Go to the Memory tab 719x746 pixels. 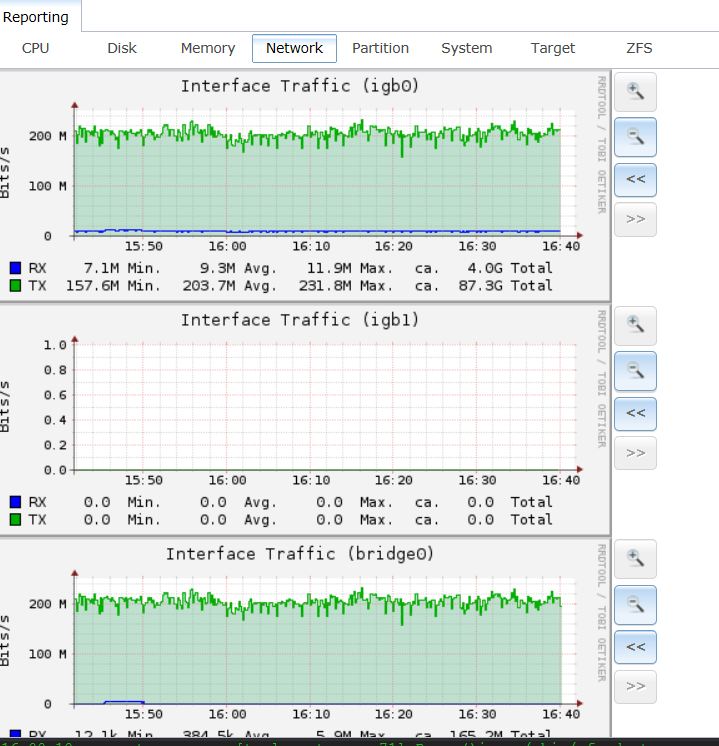click(208, 48)
